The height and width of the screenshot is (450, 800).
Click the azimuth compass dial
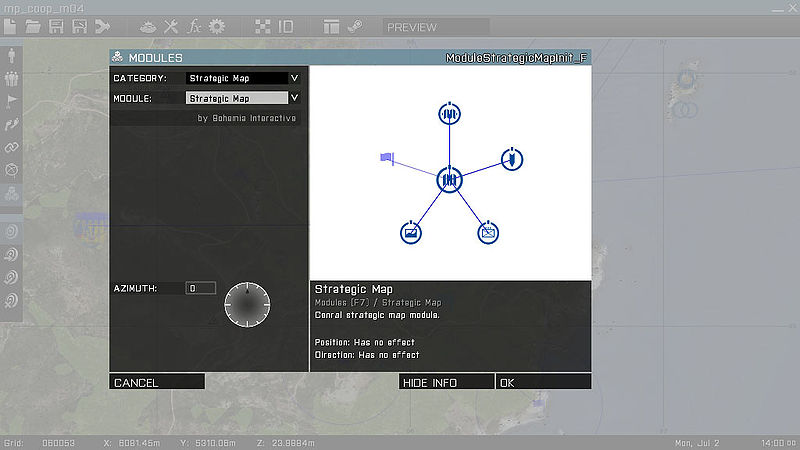click(246, 304)
